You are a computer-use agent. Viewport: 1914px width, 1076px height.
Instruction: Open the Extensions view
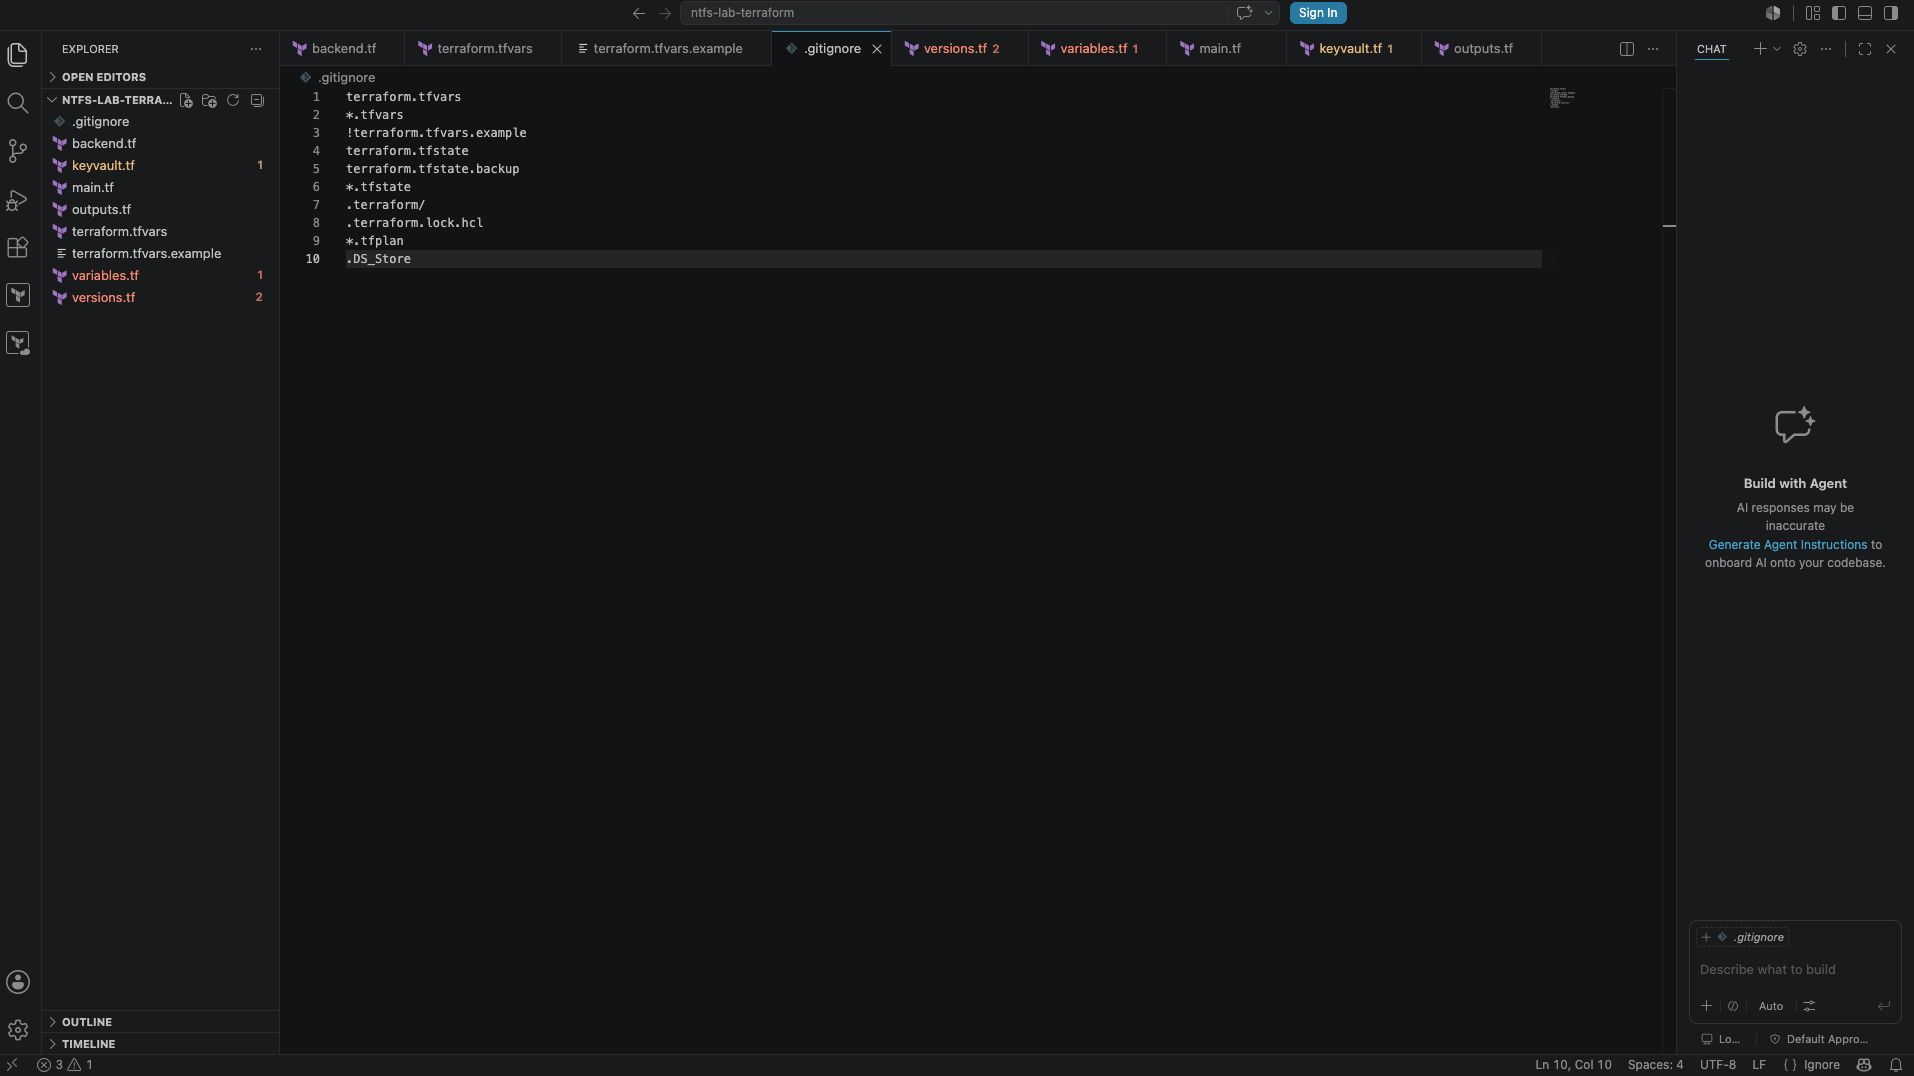(17, 247)
